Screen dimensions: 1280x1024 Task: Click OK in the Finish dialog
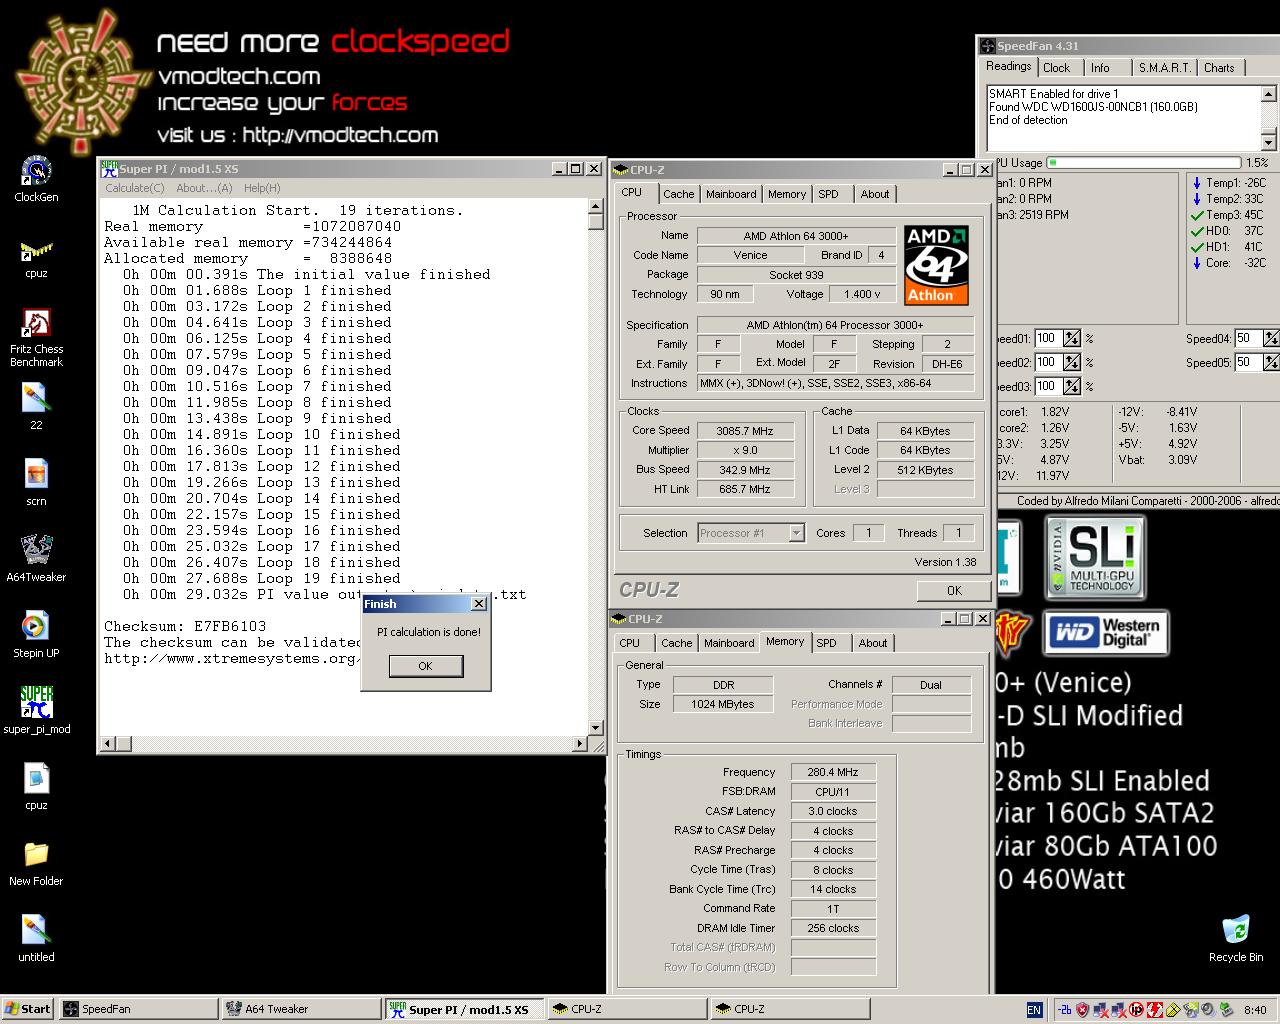tap(425, 666)
